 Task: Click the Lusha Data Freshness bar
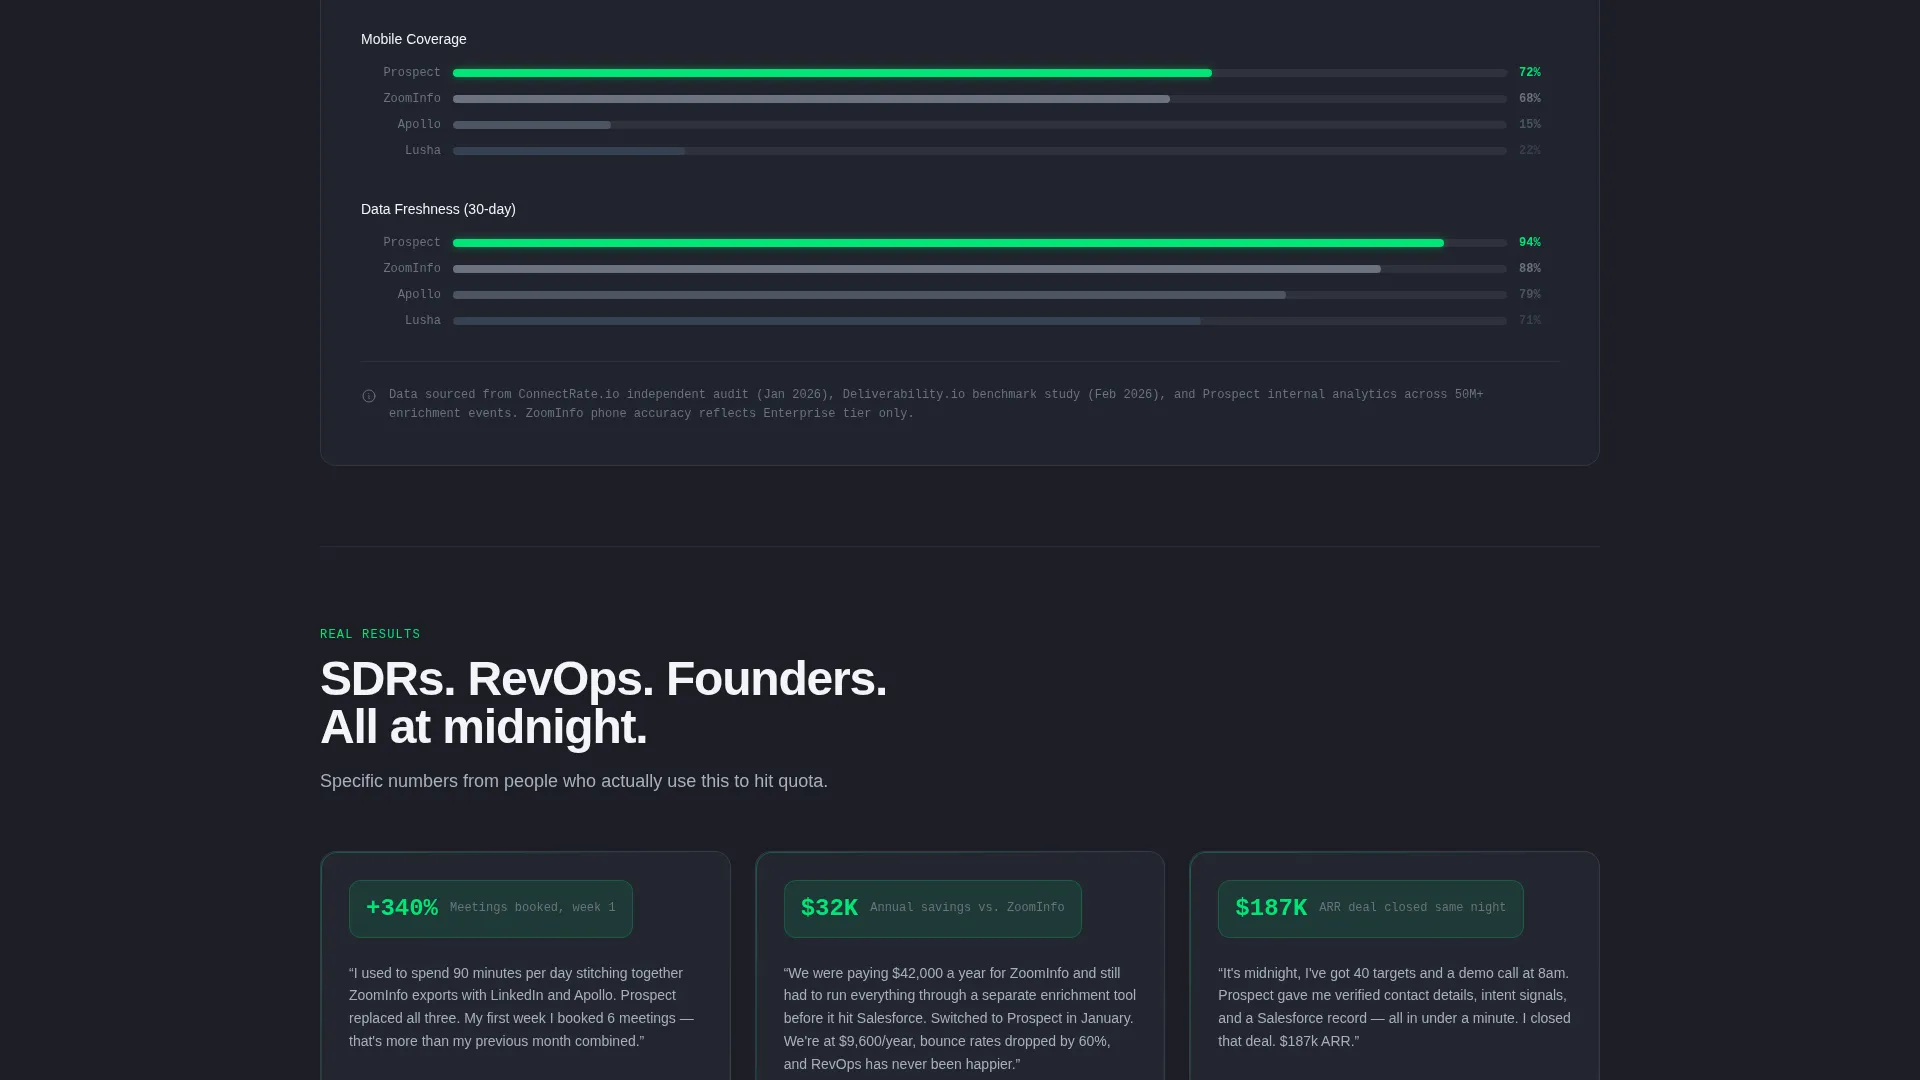pyautogui.click(x=980, y=321)
